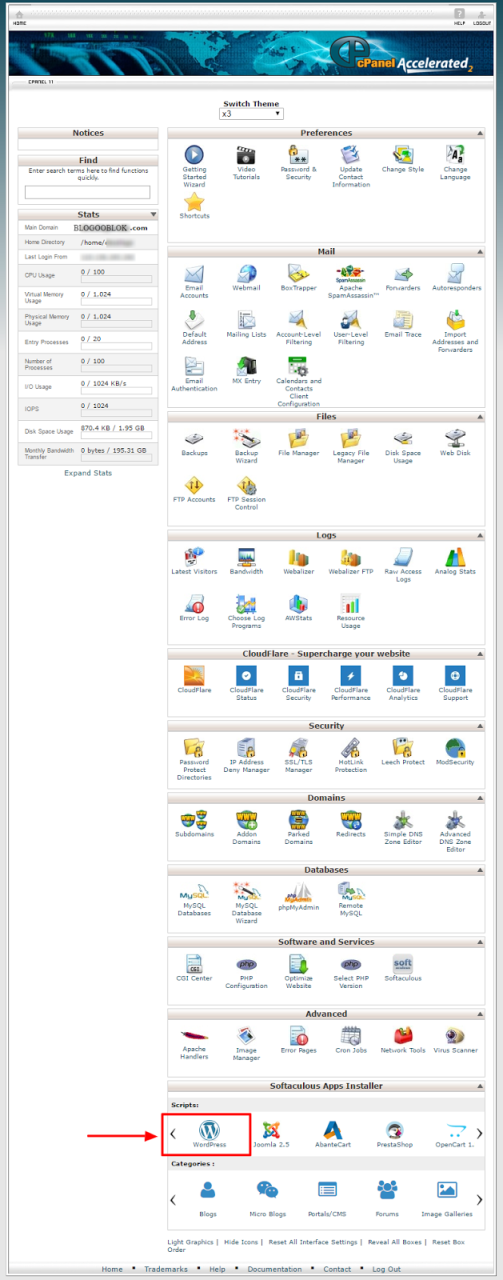The width and height of the screenshot is (503, 1280).
Task: Open AWStats icon
Action: (x=298, y=604)
